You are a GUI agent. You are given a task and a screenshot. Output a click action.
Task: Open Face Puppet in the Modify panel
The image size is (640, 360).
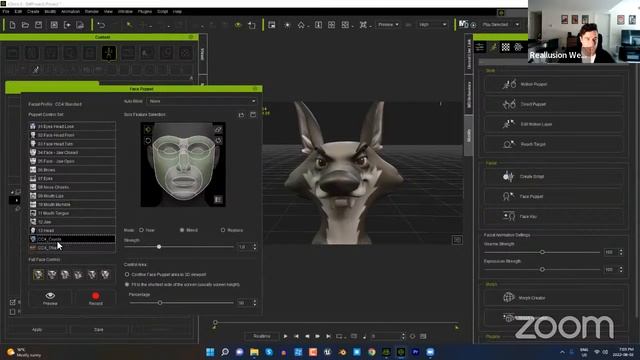pyautogui.click(x=553, y=196)
